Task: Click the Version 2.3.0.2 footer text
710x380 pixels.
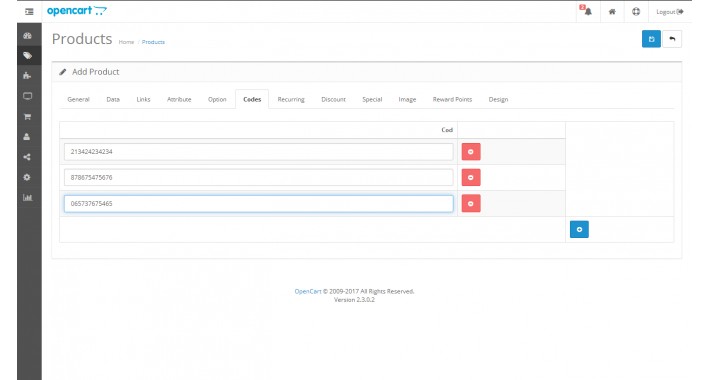Action: (355, 300)
